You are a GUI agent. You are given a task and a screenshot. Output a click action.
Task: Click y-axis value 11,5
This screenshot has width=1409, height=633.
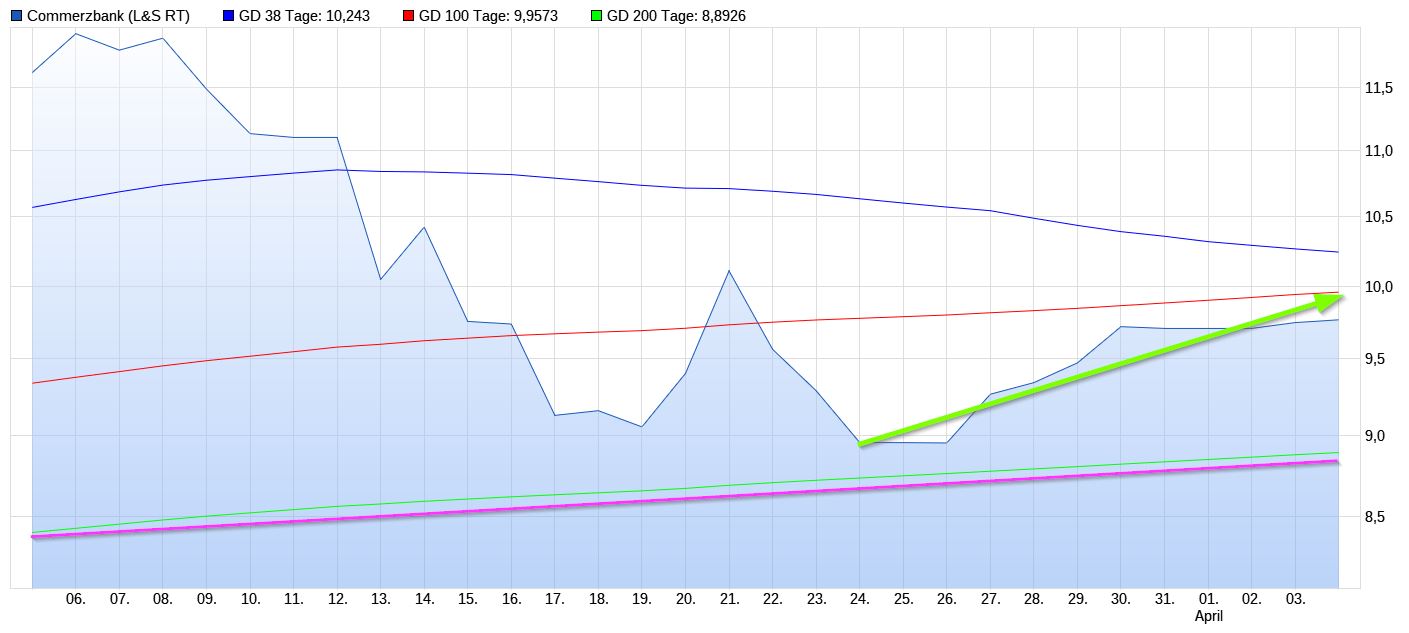point(1379,88)
